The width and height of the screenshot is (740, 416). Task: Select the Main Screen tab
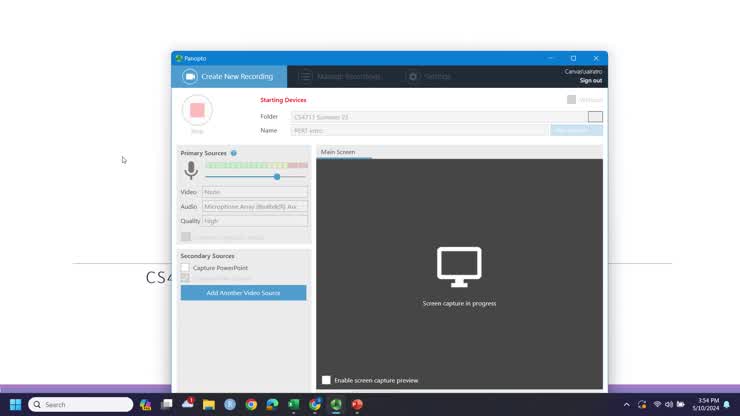[338, 152]
